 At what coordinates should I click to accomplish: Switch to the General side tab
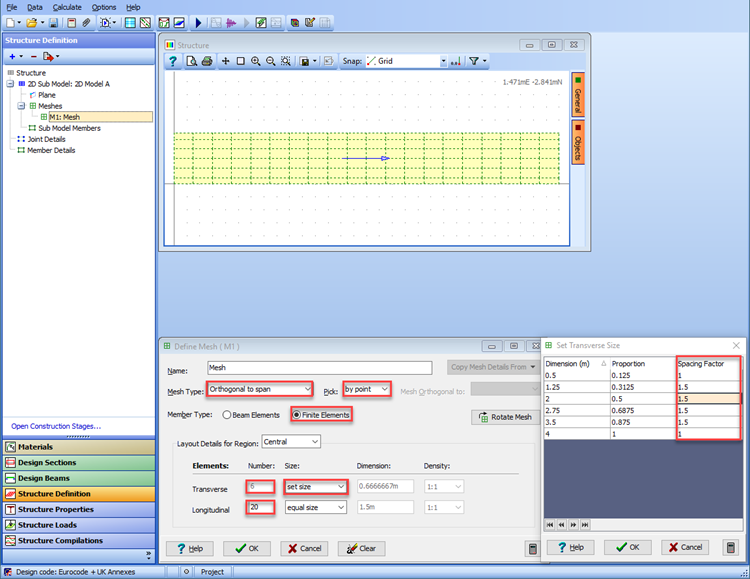(578, 94)
